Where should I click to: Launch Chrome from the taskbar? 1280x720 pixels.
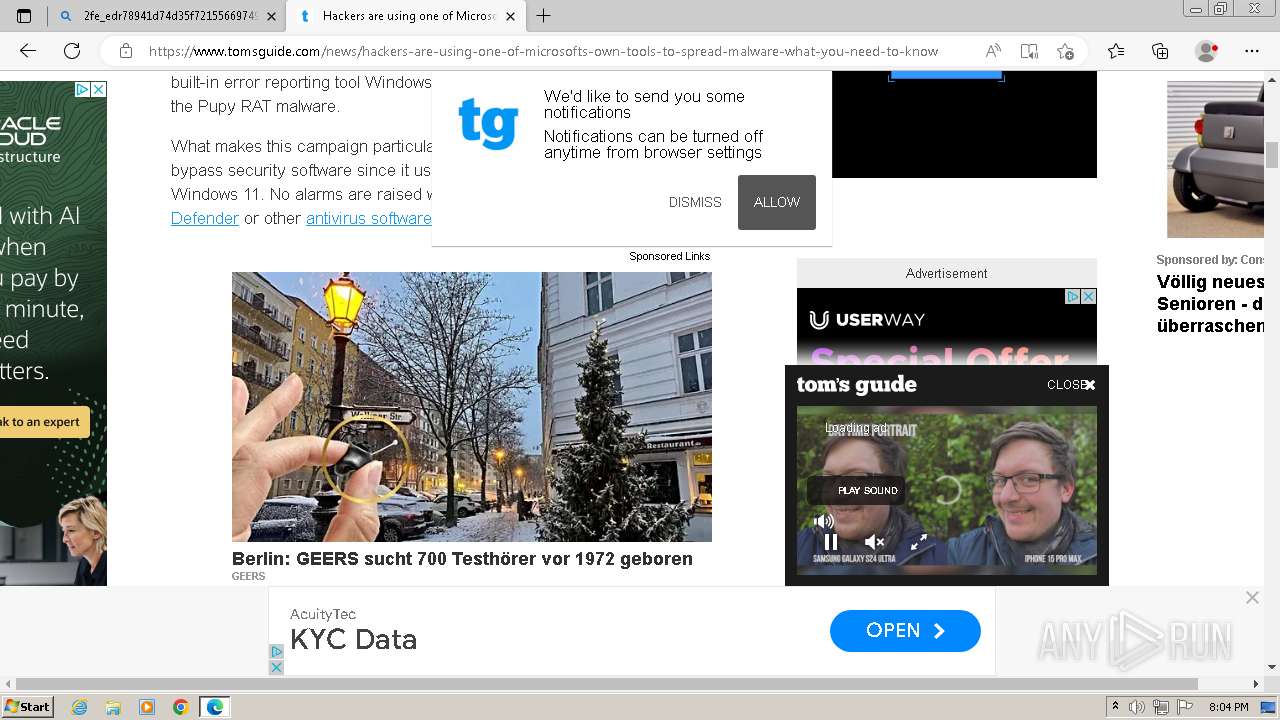(x=180, y=707)
